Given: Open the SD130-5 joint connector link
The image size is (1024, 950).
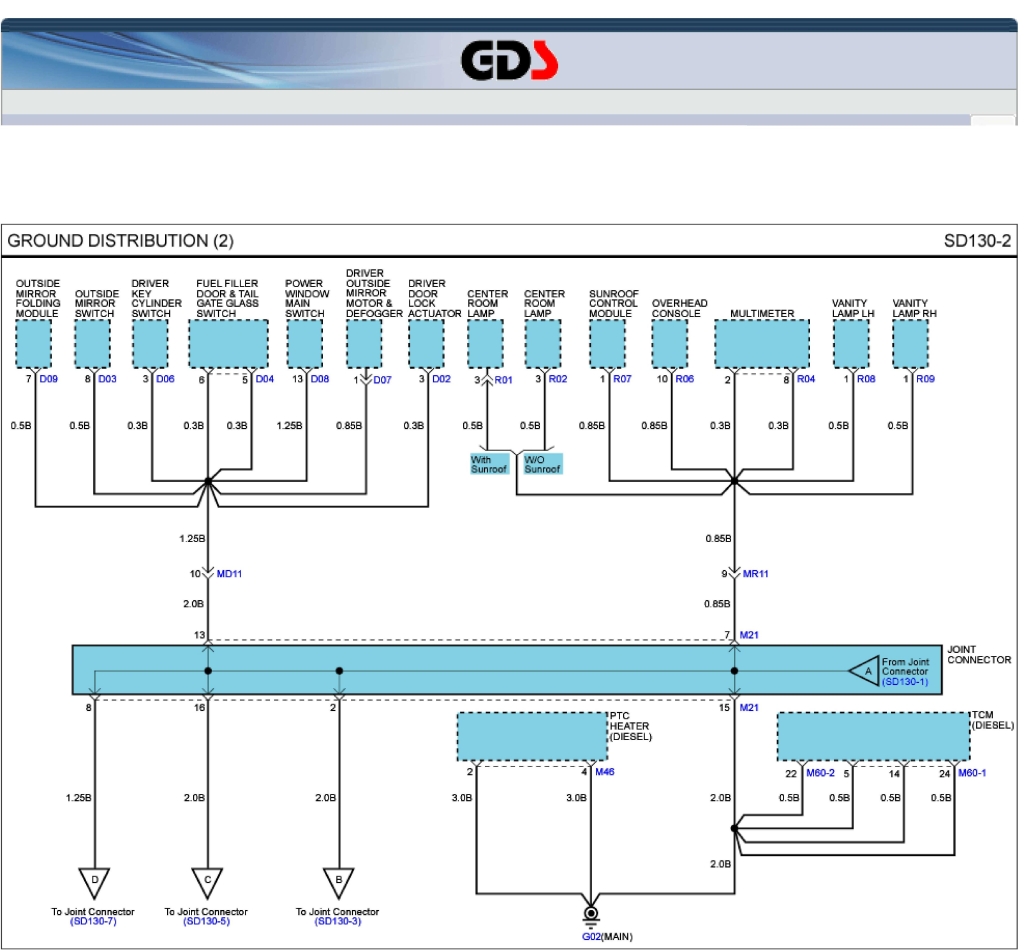Looking at the screenshot, I should (x=206, y=921).
